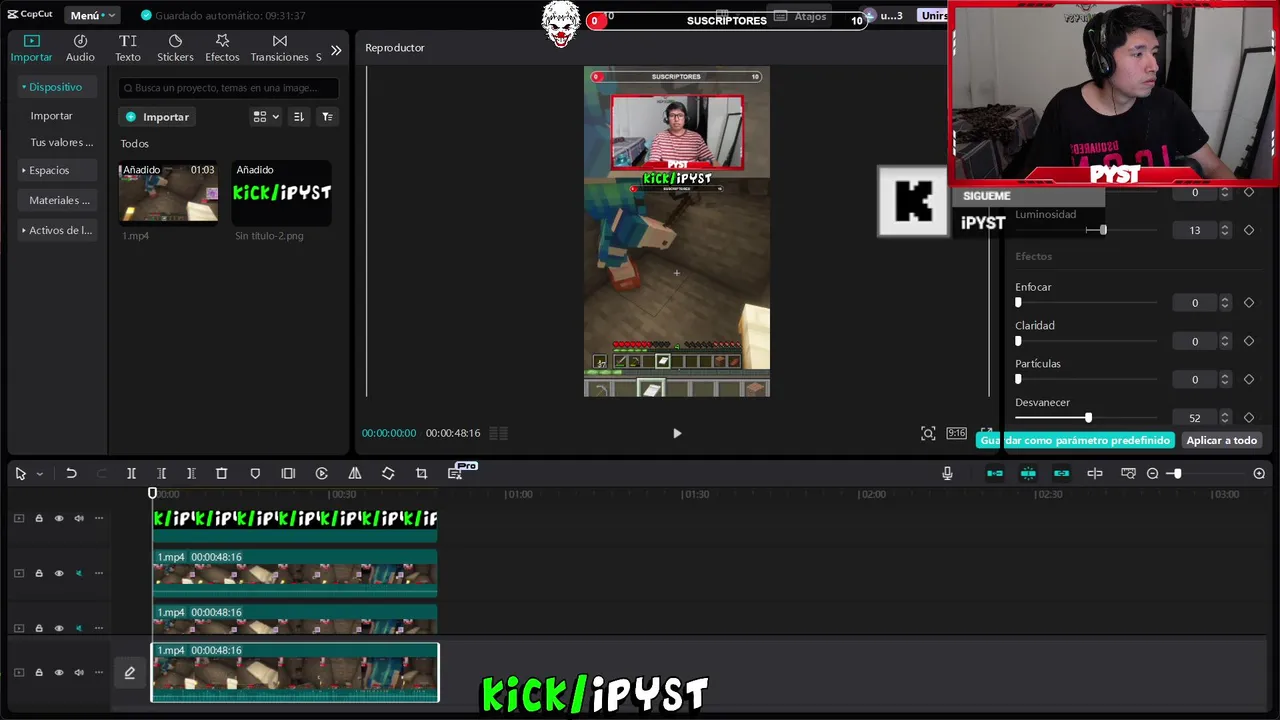Open Tus valores... in the sidebar
Screen dimensions: 1280x720
[x=61, y=142]
